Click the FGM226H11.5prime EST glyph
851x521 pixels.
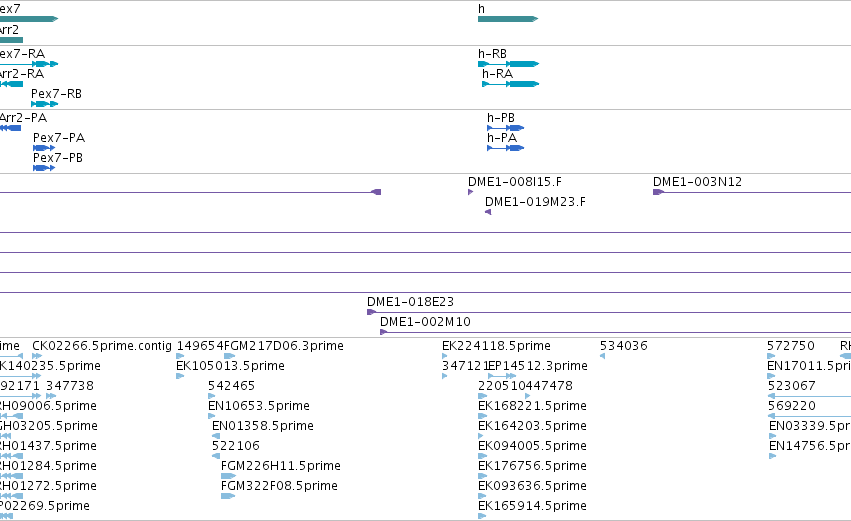(x=228, y=476)
